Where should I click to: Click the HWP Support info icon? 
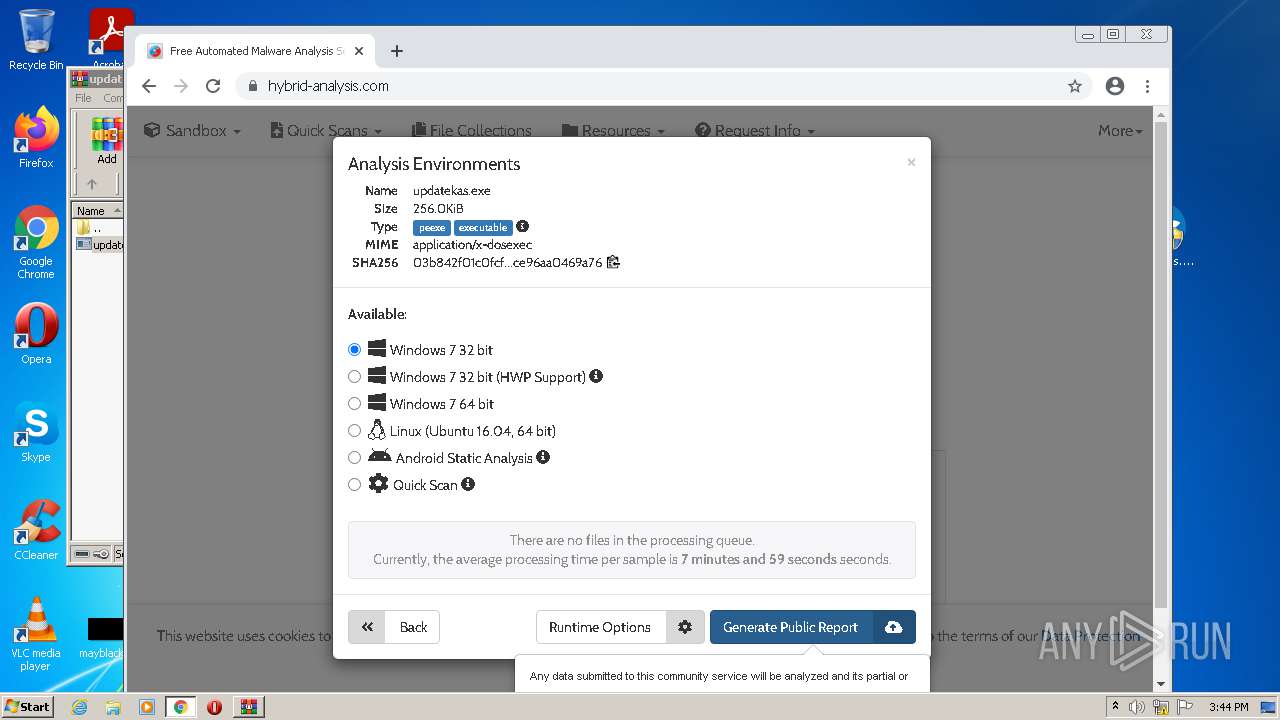596,376
